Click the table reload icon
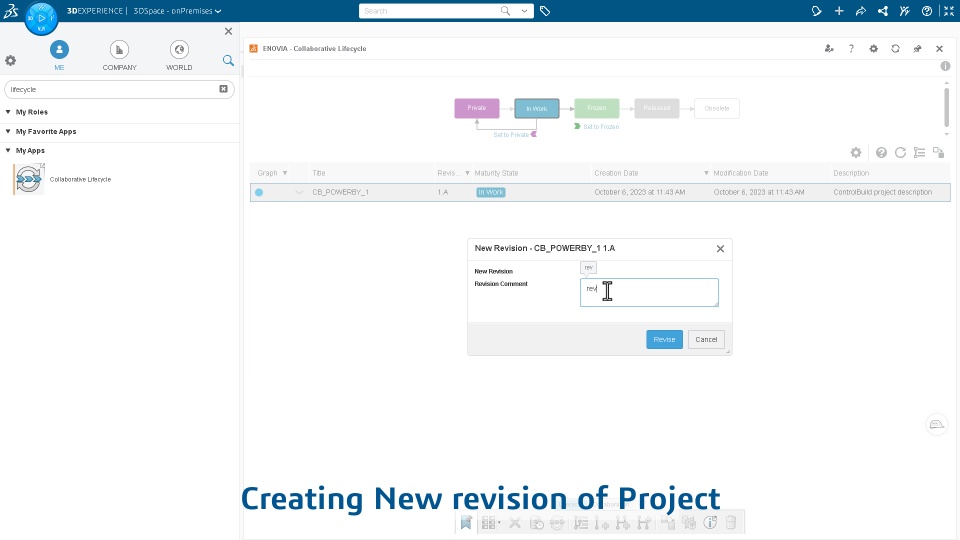960x540 pixels. tap(900, 152)
